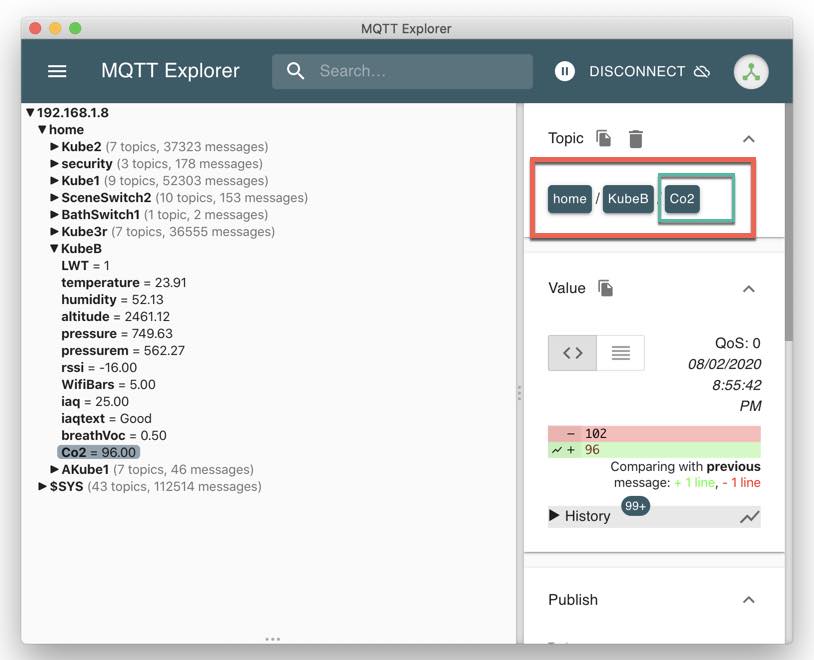
Task: Copy the value to the clipboard
Action: (x=605, y=288)
